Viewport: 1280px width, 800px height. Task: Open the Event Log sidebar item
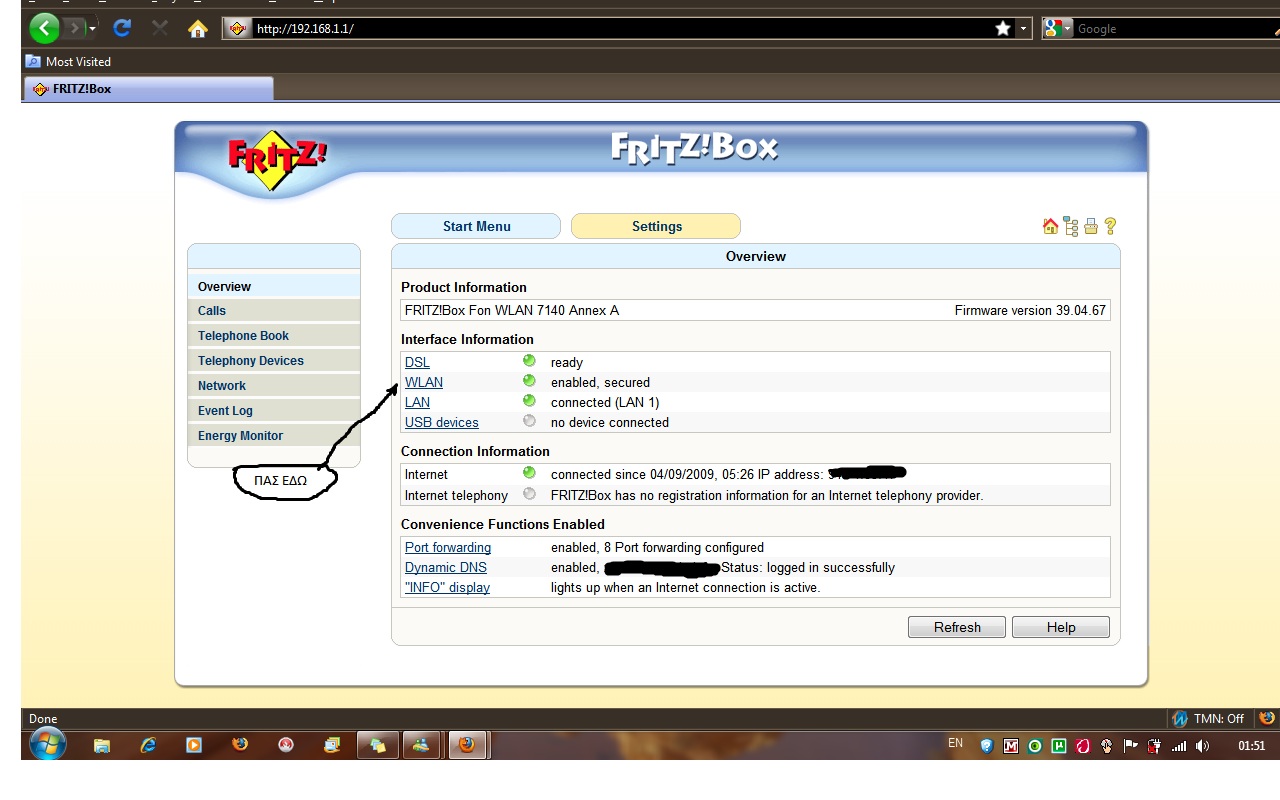click(273, 411)
